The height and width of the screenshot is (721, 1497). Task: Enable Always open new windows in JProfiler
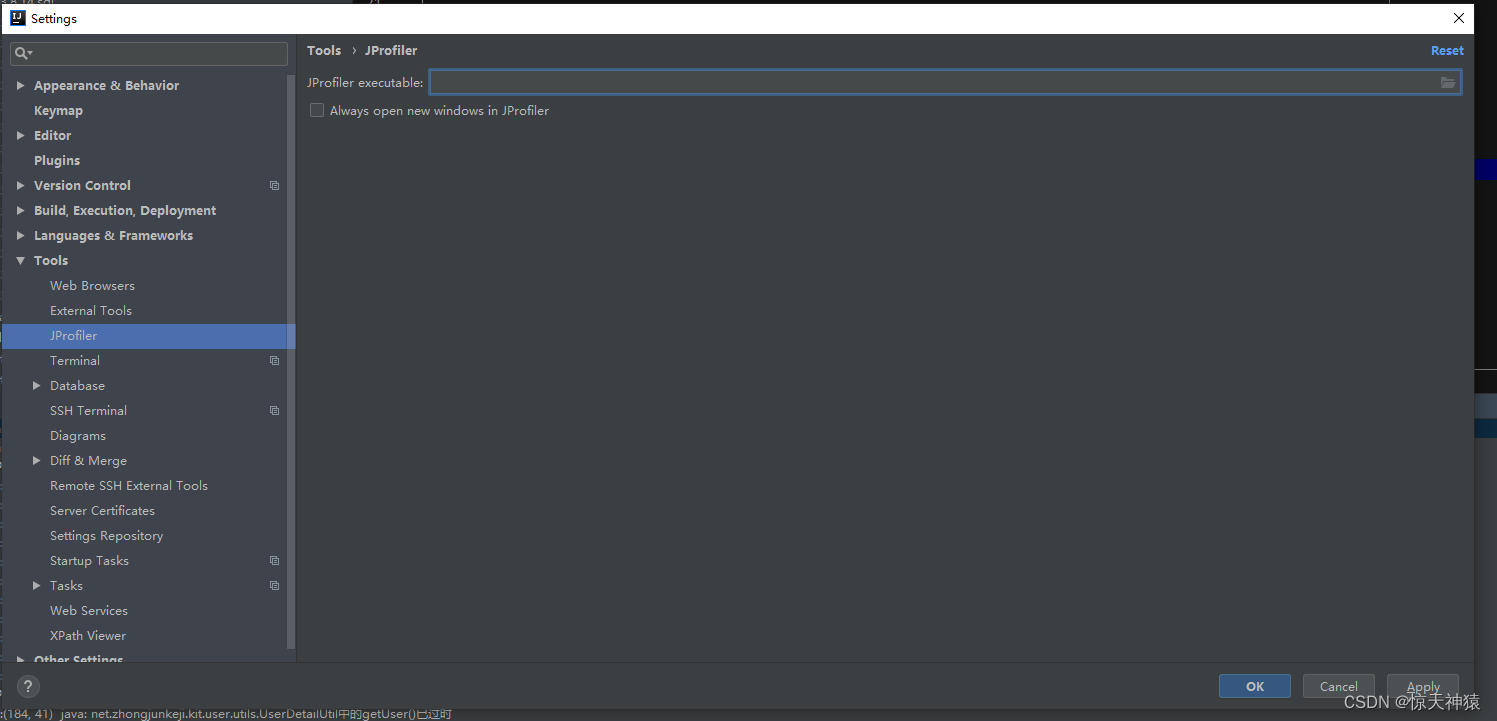click(317, 110)
